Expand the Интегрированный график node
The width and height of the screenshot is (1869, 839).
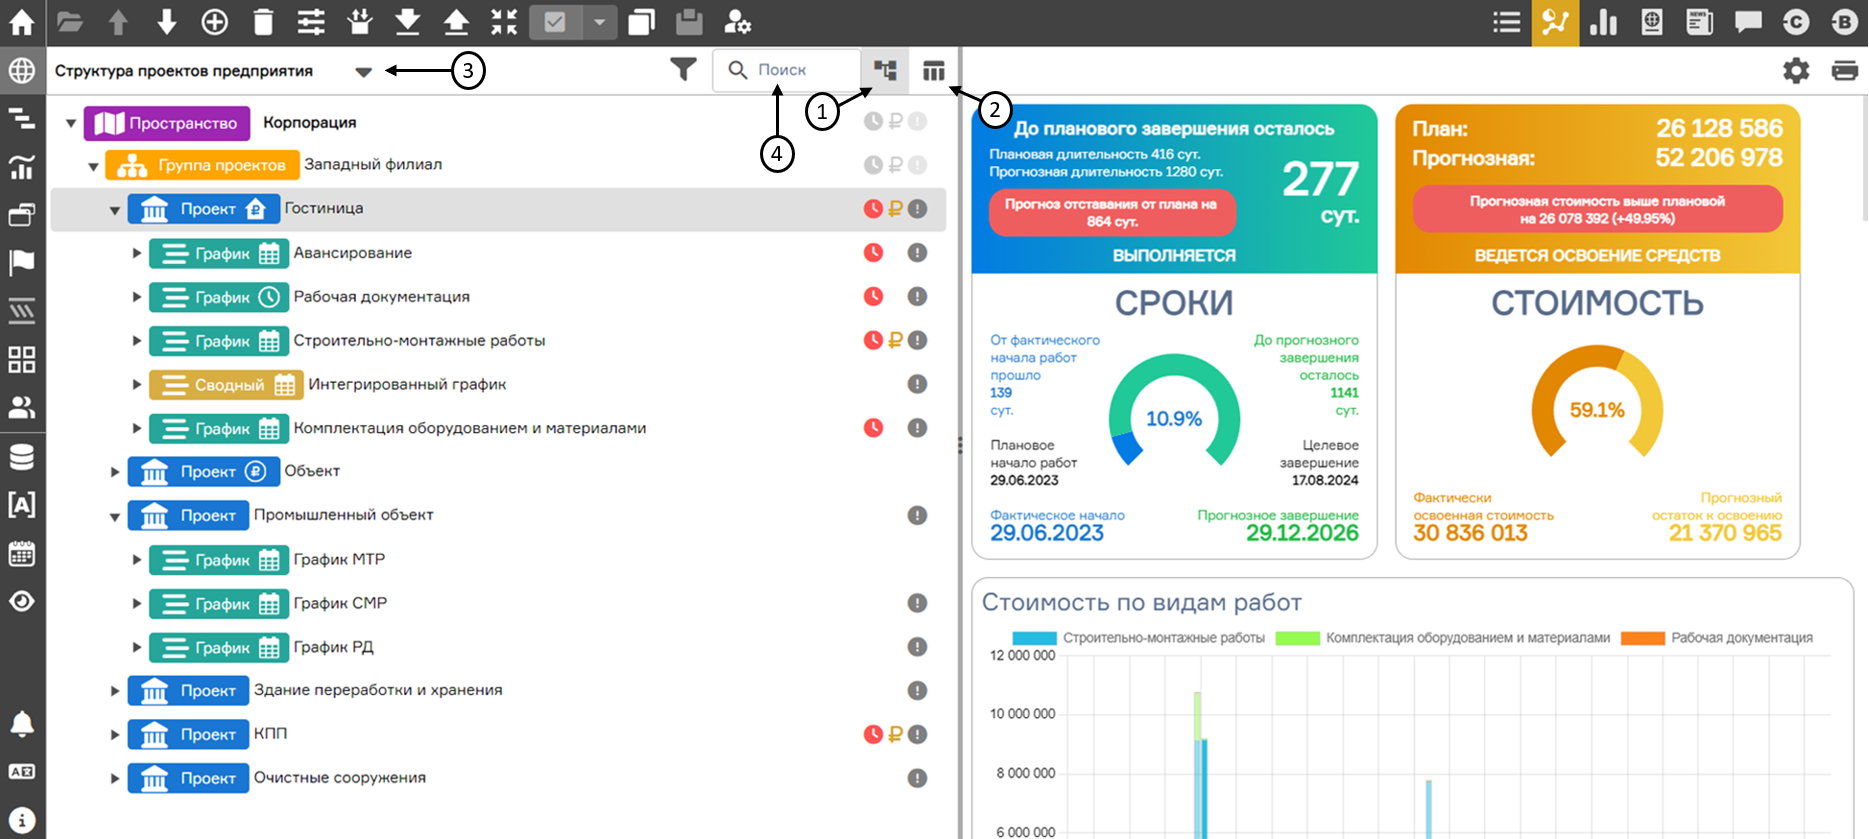(137, 384)
